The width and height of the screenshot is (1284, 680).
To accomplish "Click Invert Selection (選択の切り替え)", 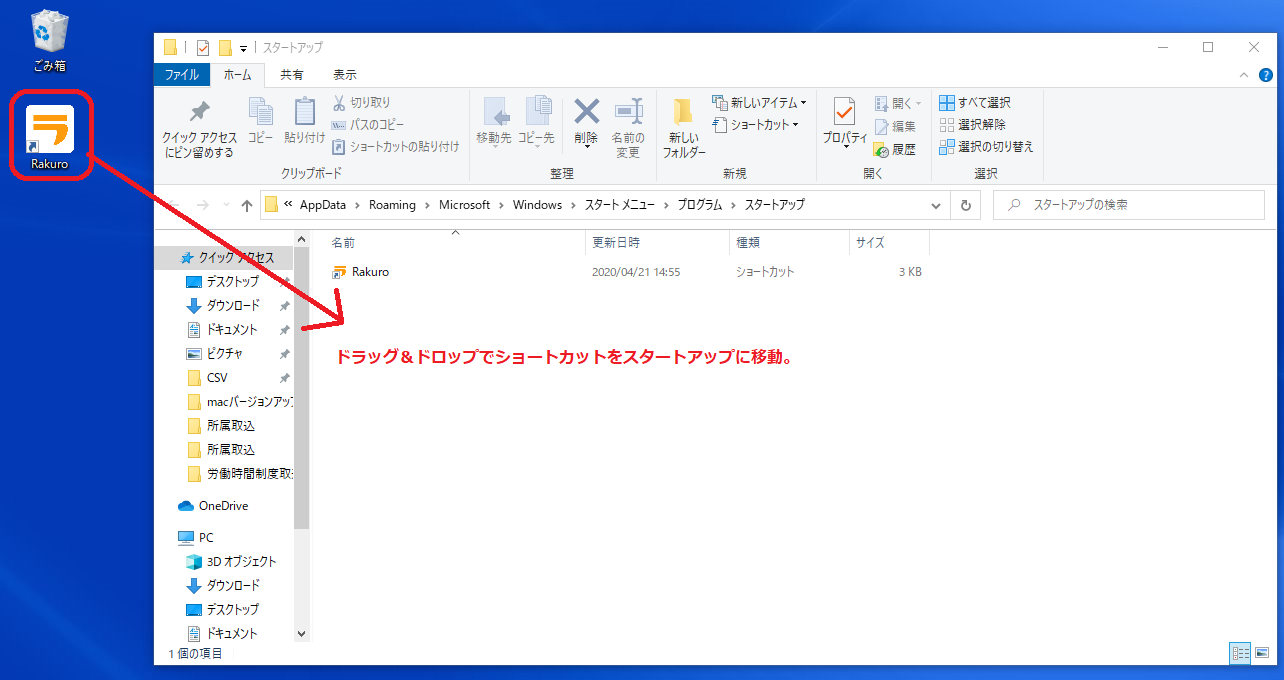I will pos(986,146).
